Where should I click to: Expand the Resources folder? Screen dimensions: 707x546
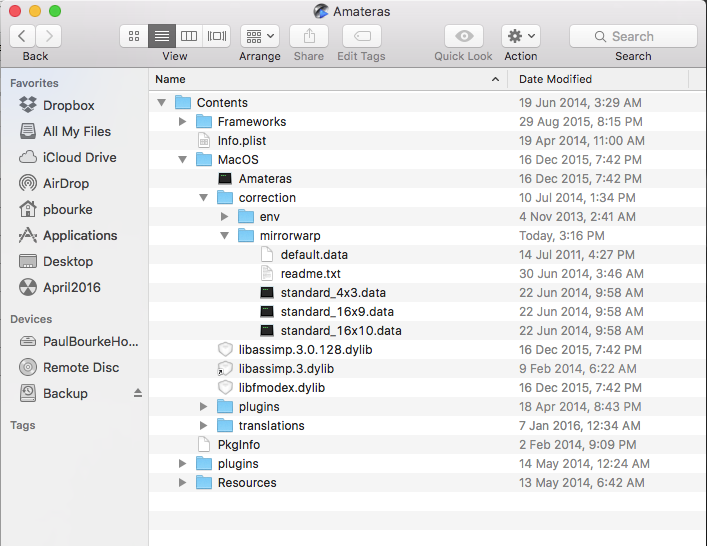[182, 483]
